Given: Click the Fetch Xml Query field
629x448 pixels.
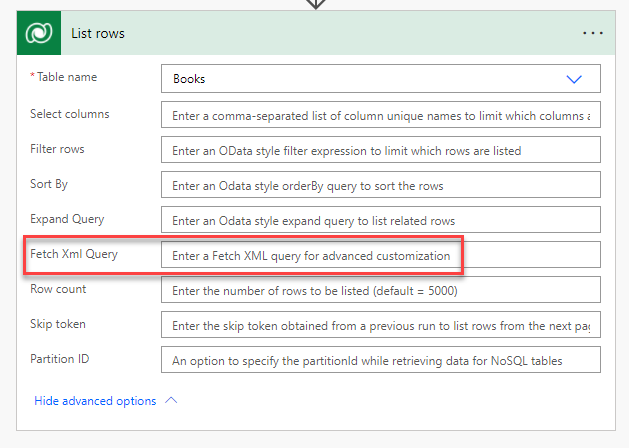Looking at the screenshot, I should click(x=380, y=256).
